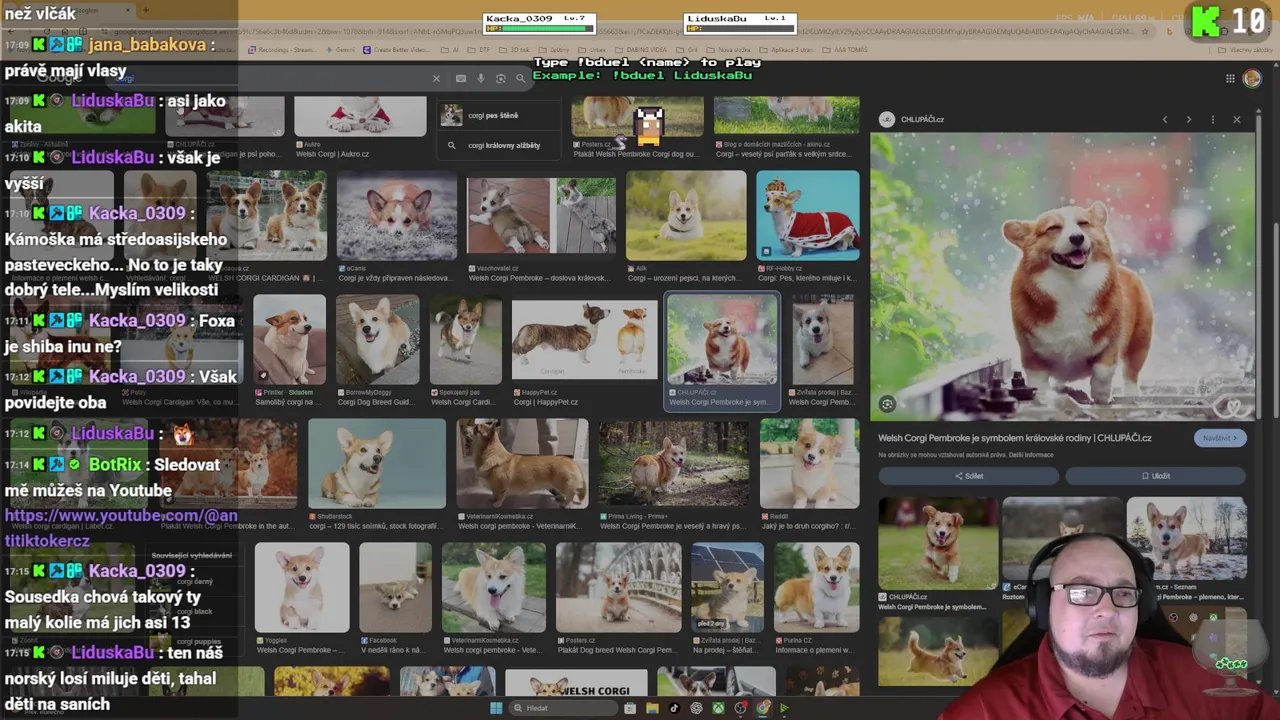Open File Explorer from taskbar

coord(652,708)
